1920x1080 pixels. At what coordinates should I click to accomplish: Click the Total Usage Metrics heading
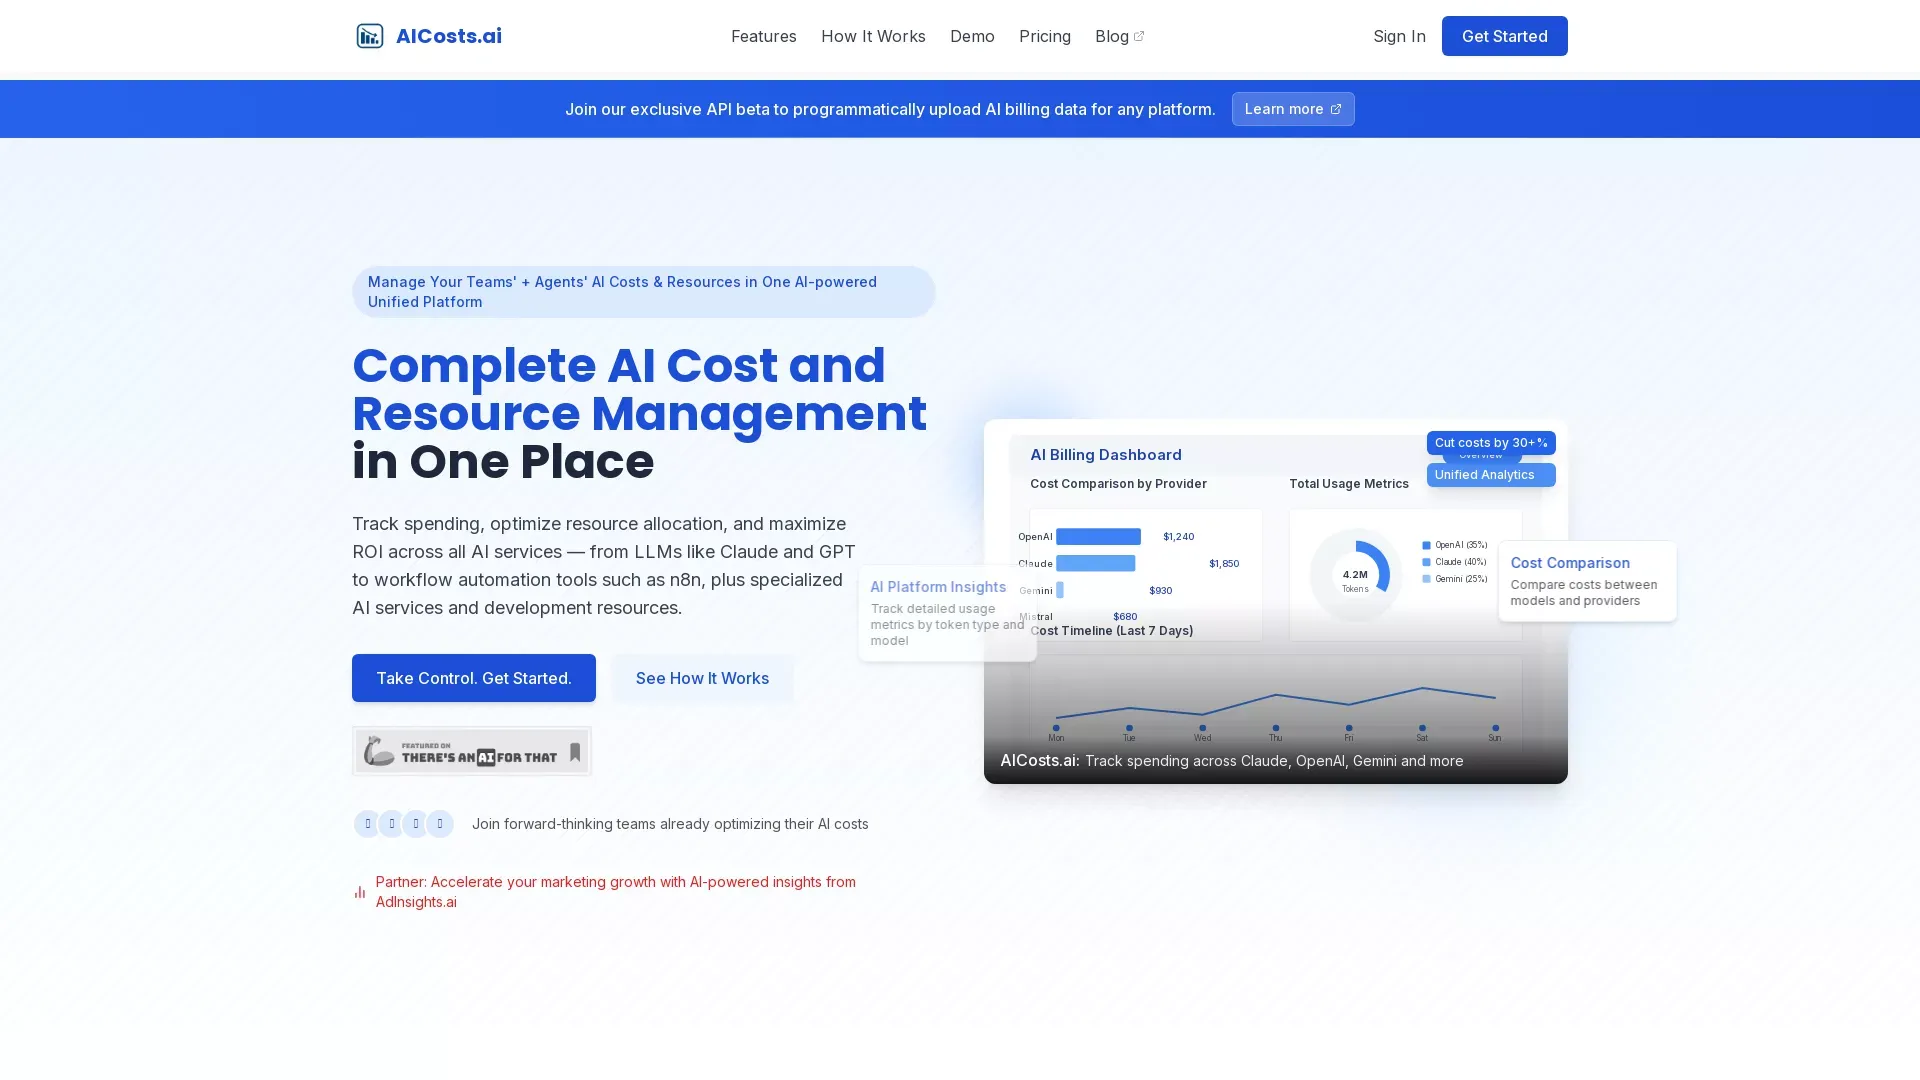(1348, 484)
